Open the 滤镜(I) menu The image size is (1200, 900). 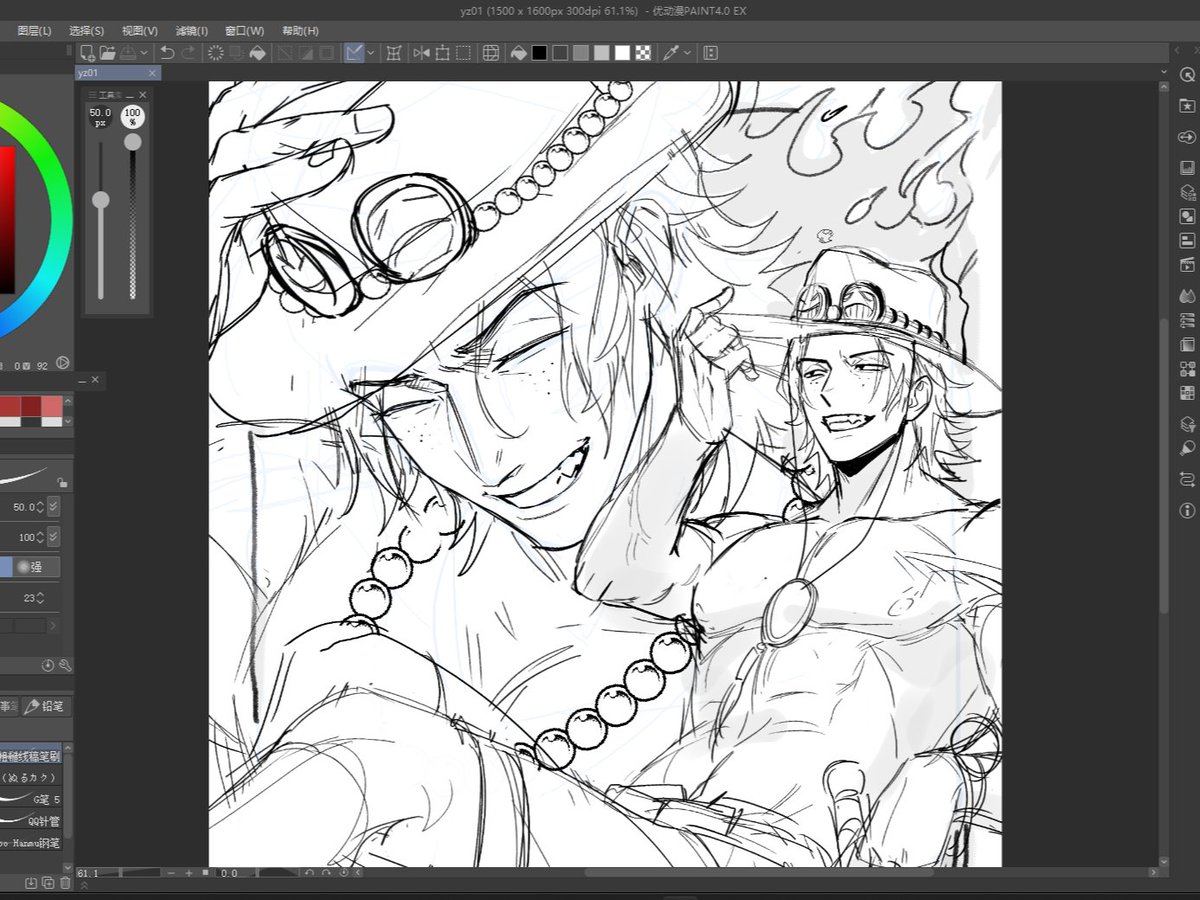click(x=192, y=31)
